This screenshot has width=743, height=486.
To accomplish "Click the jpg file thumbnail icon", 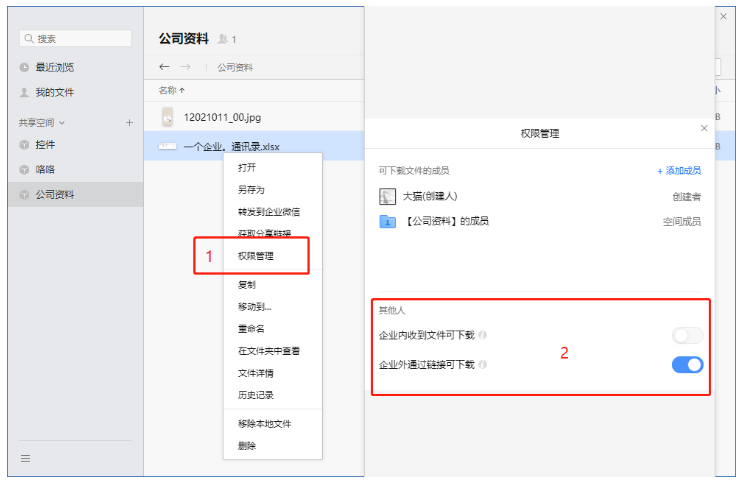I will 168,117.
